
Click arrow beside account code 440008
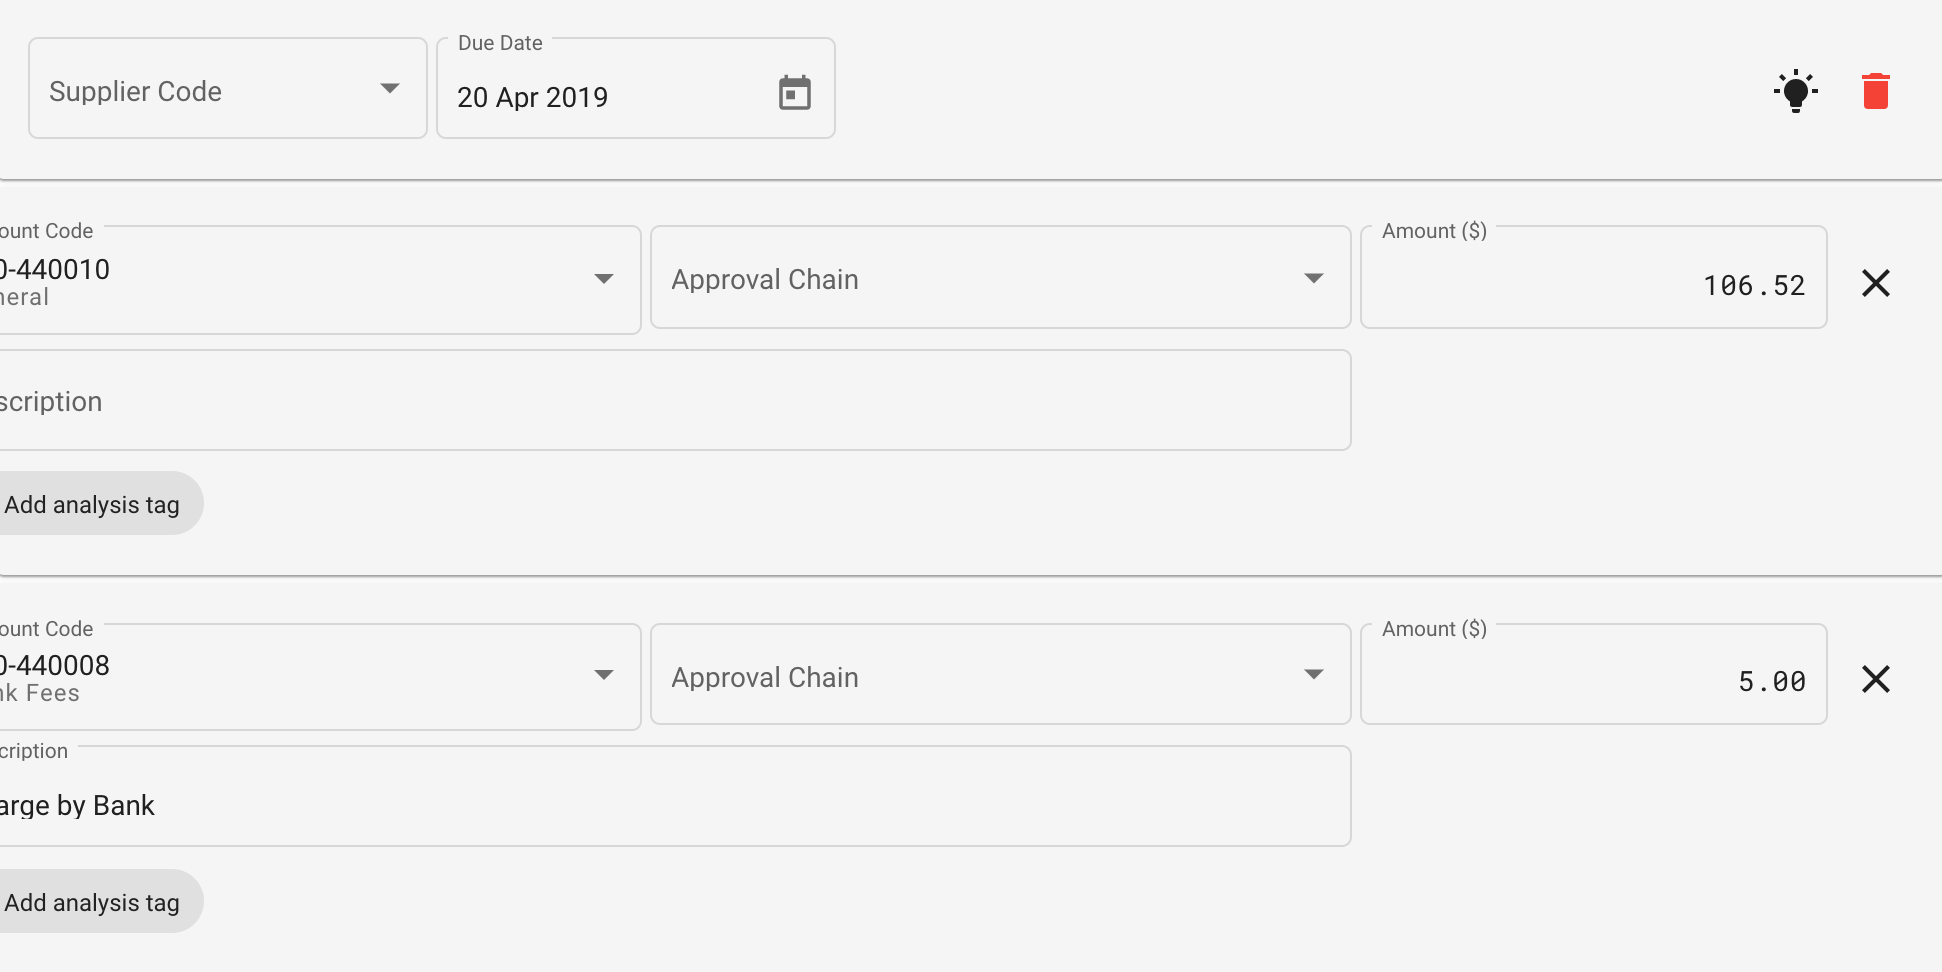pyautogui.click(x=603, y=675)
